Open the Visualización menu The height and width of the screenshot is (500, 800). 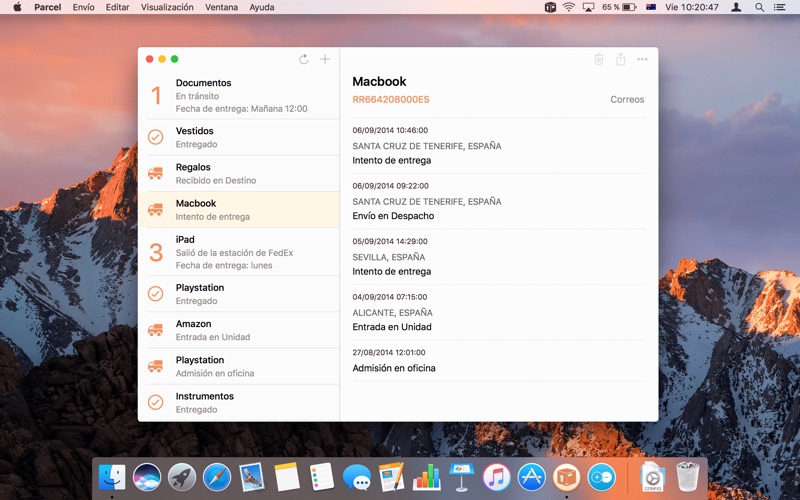point(167,7)
